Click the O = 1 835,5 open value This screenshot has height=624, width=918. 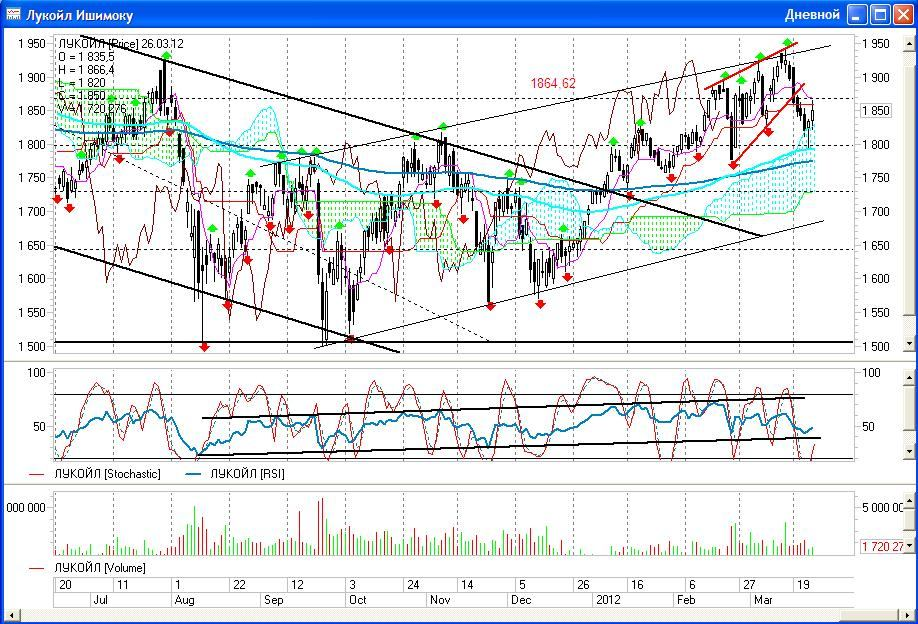pyautogui.click(x=86, y=57)
